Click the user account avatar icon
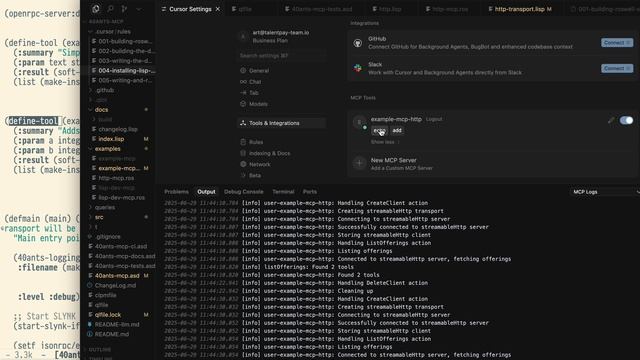 click(x=243, y=36)
